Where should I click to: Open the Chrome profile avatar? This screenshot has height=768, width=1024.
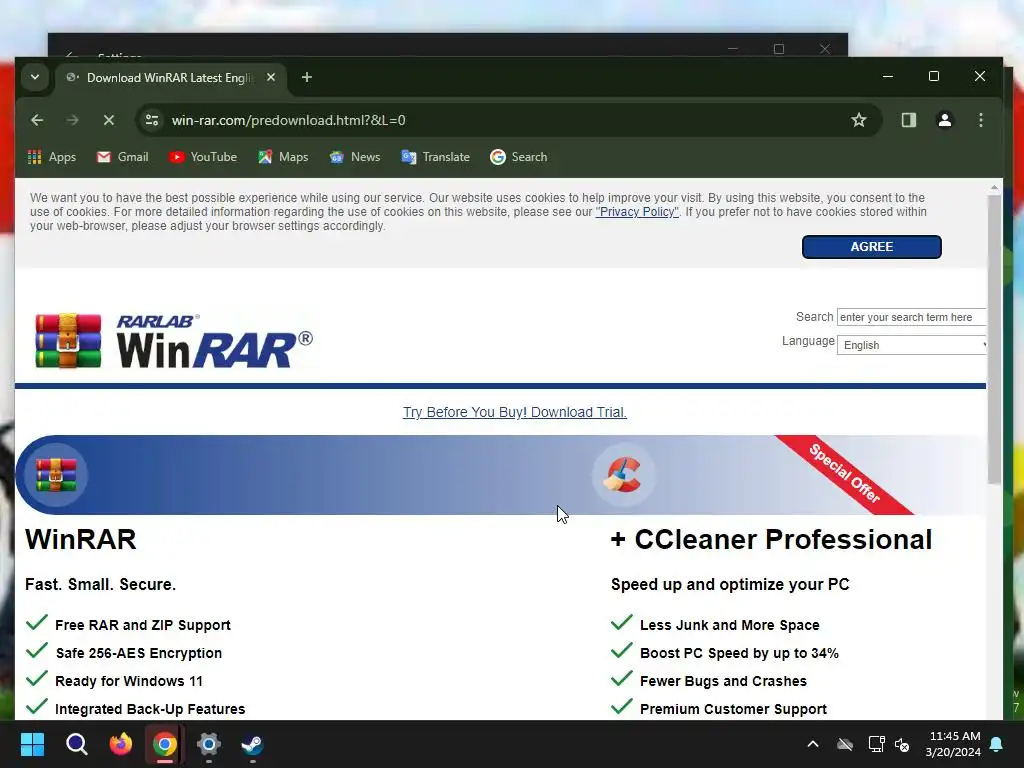pos(944,120)
